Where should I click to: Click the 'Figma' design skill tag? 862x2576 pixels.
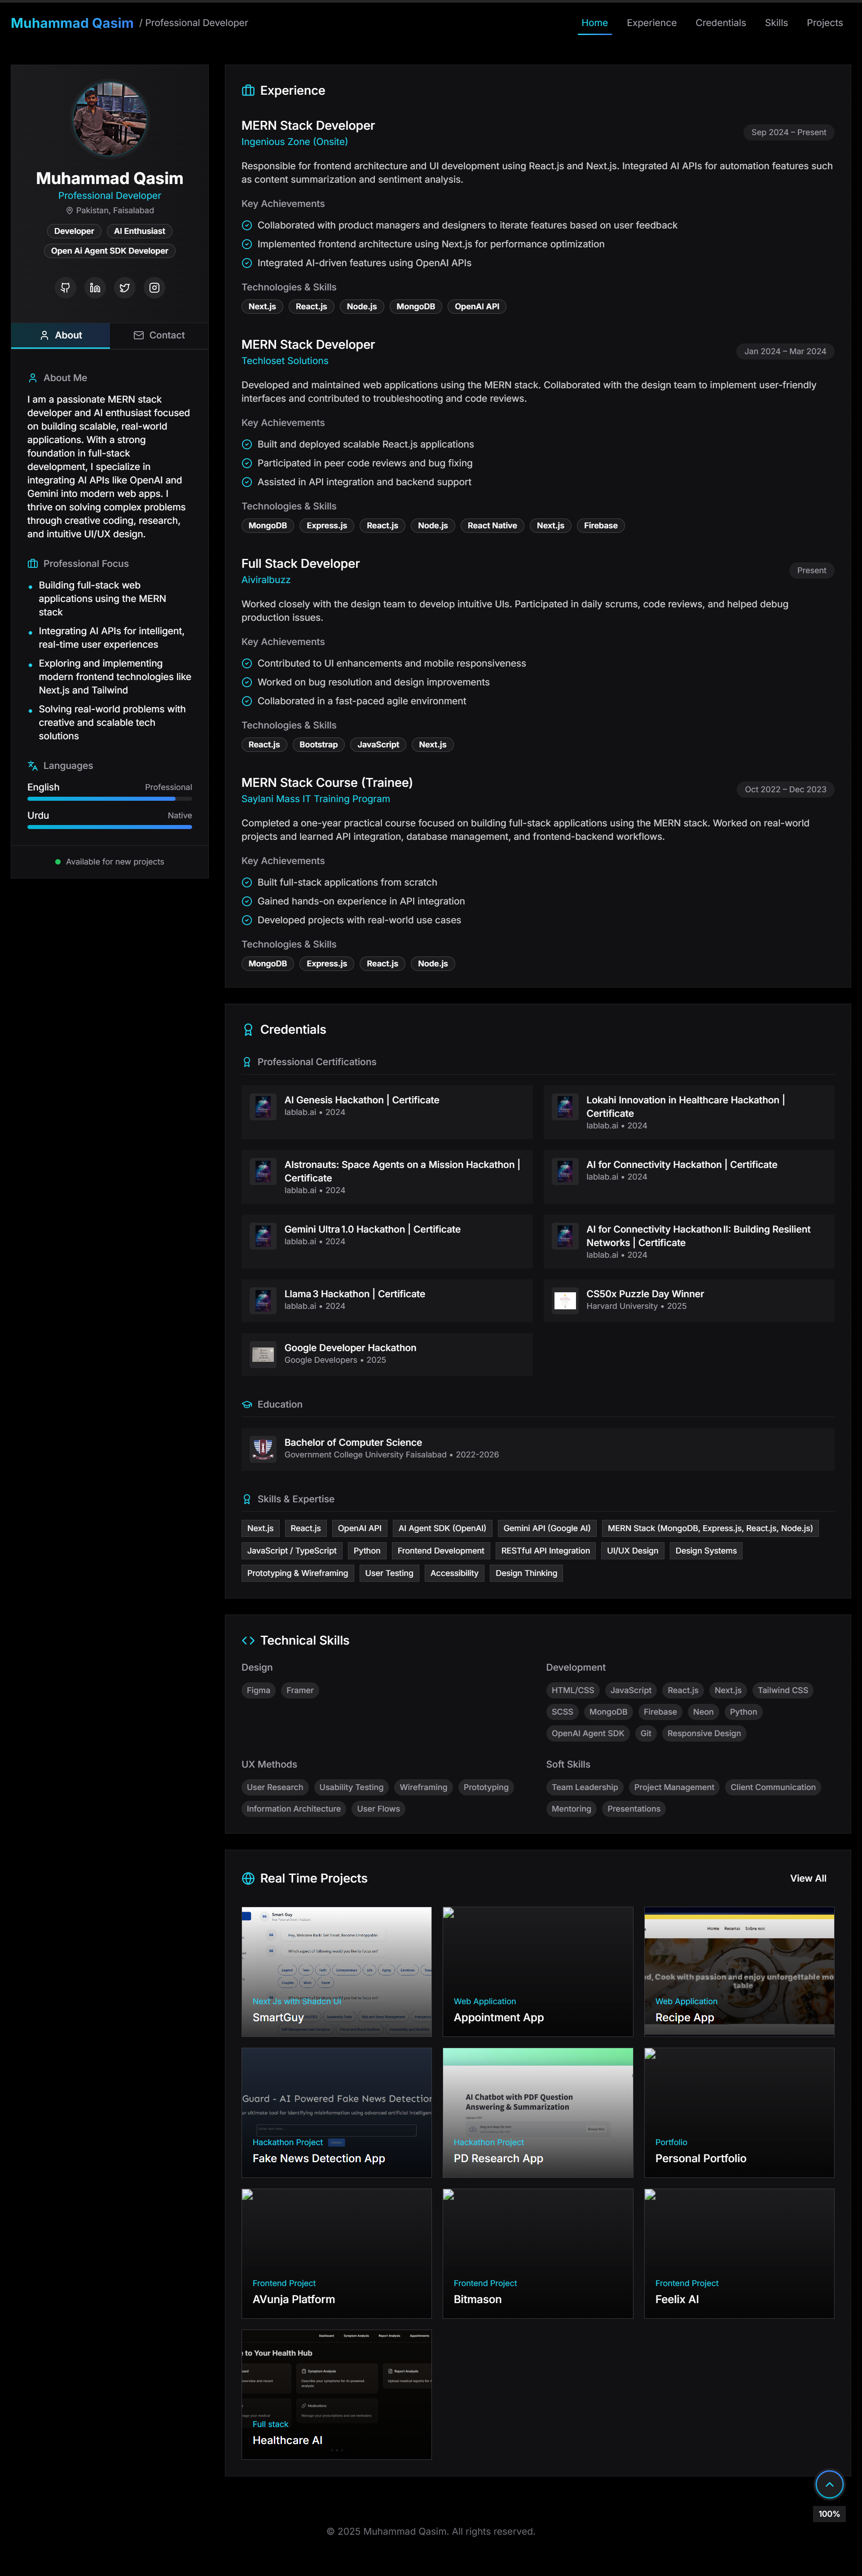pyautogui.click(x=259, y=1691)
